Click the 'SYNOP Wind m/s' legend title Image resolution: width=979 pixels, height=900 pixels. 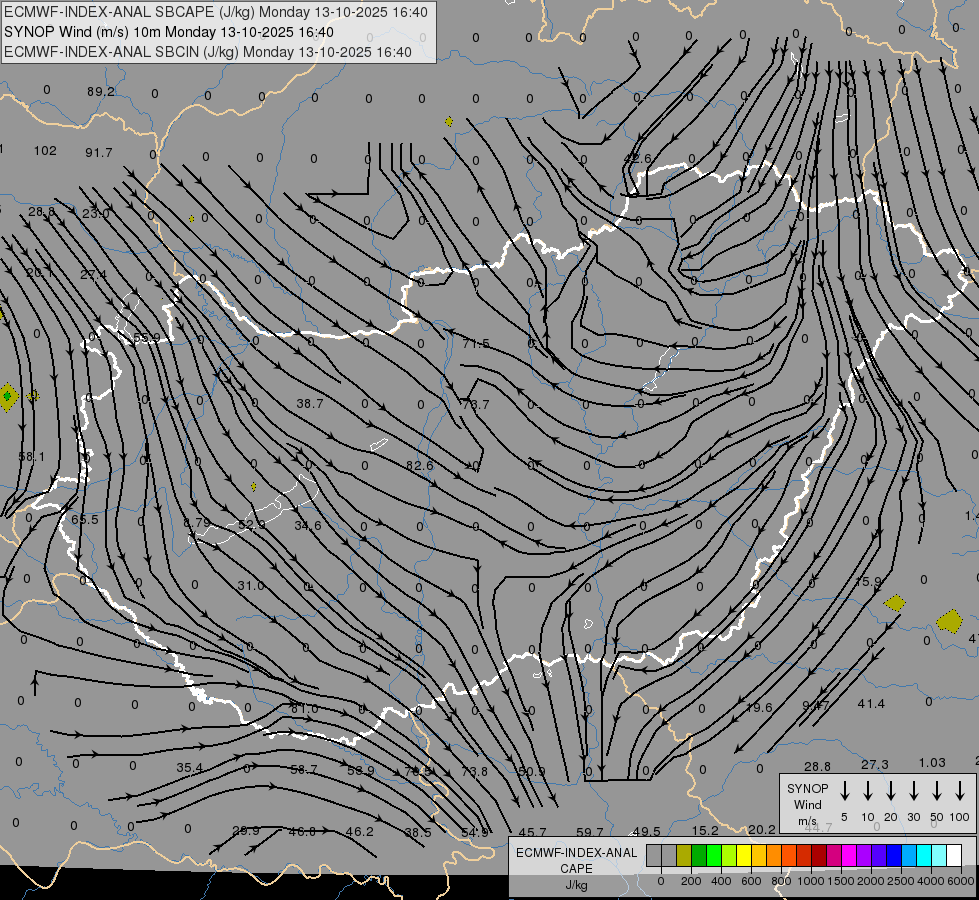[x=807, y=804]
